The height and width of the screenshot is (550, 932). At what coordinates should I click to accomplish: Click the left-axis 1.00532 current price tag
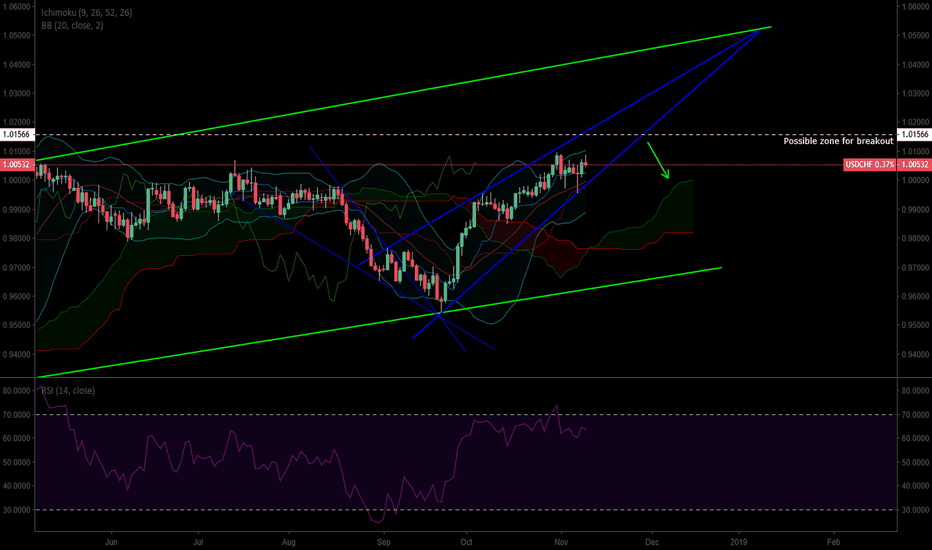click(x=17, y=164)
